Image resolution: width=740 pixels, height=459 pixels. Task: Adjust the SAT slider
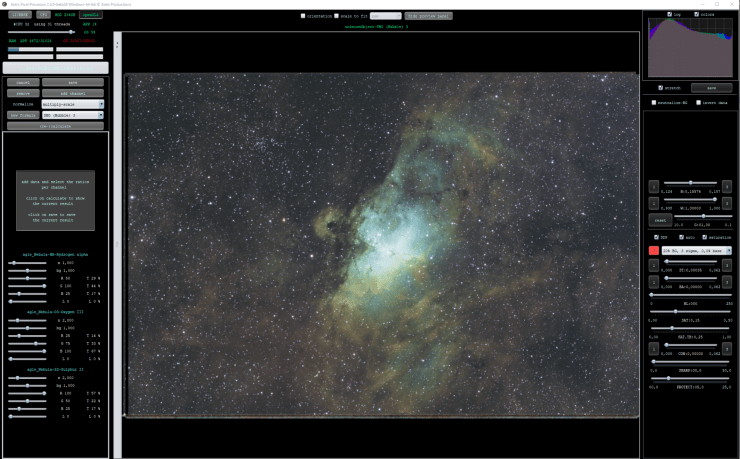tap(691, 311)
